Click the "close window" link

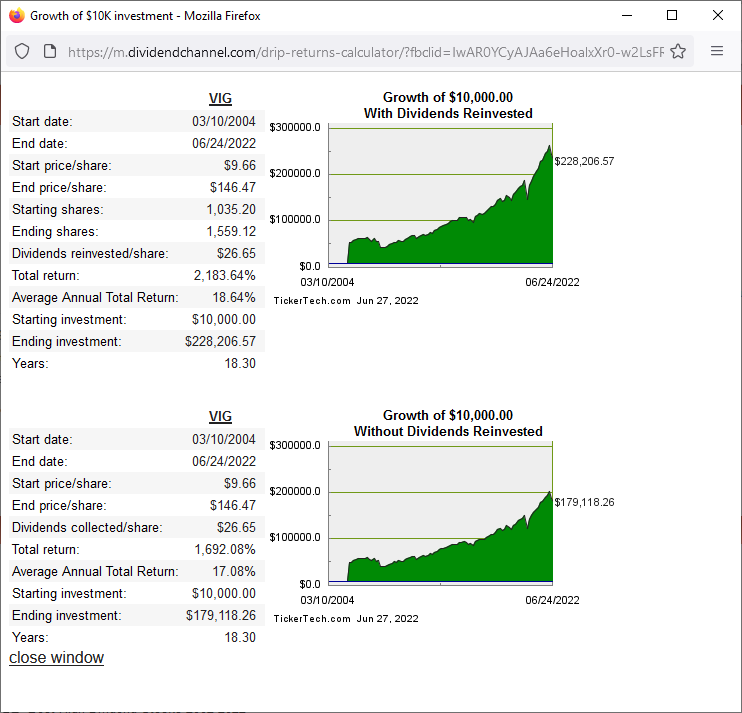coord(56,657)
